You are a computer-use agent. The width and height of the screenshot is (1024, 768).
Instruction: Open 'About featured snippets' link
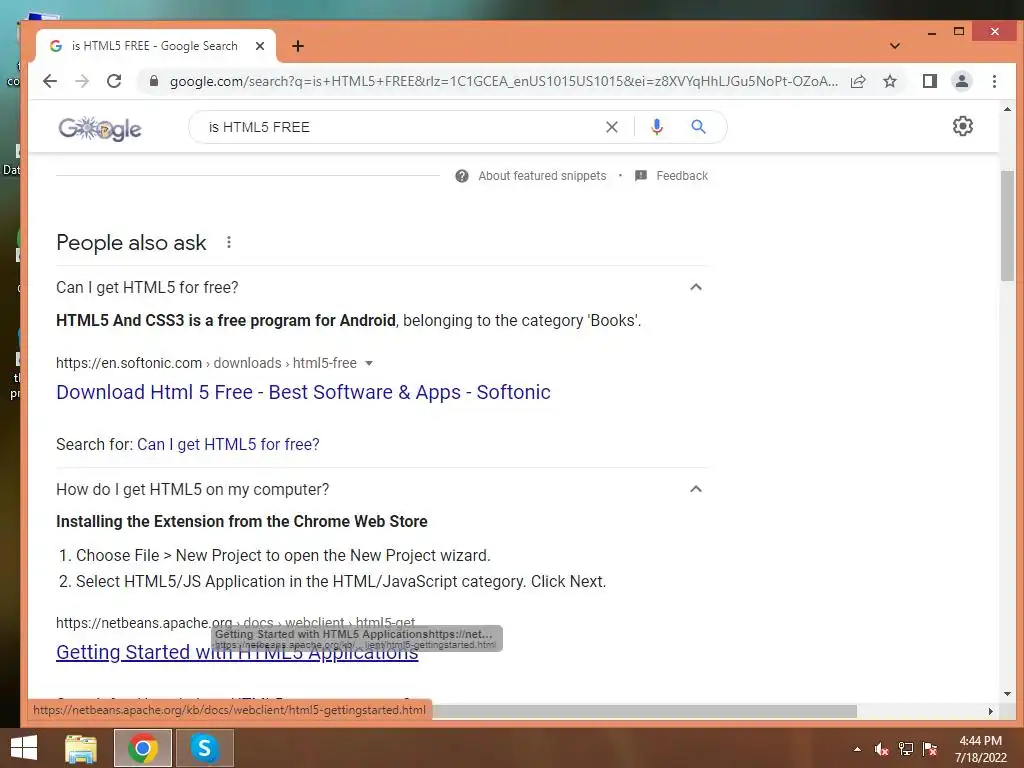click(x=542, y=176)
